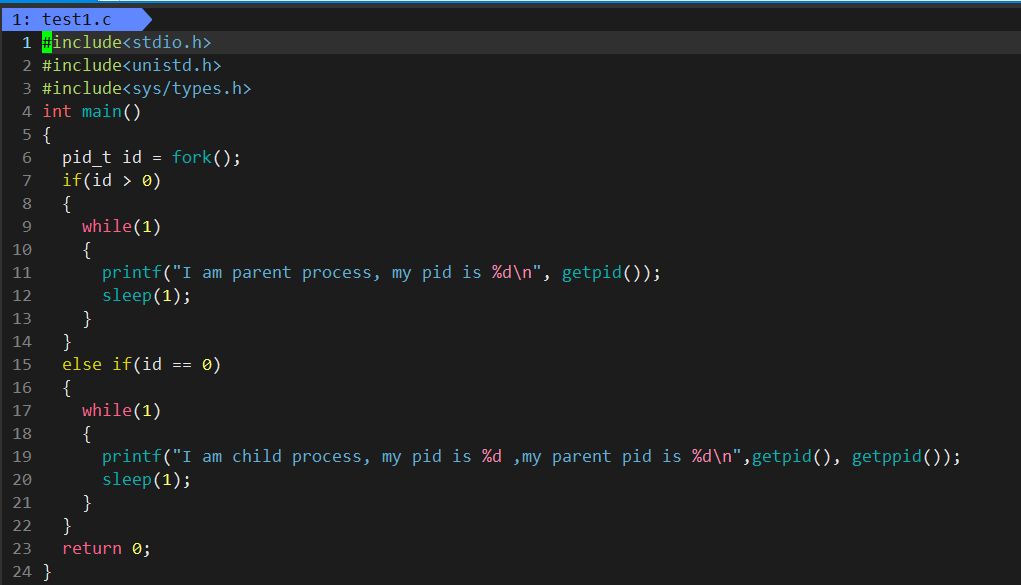Click line number 24 in the gutter
Image resolution: width=1021 pixels, height=585 pixels.
coord(23,572)
